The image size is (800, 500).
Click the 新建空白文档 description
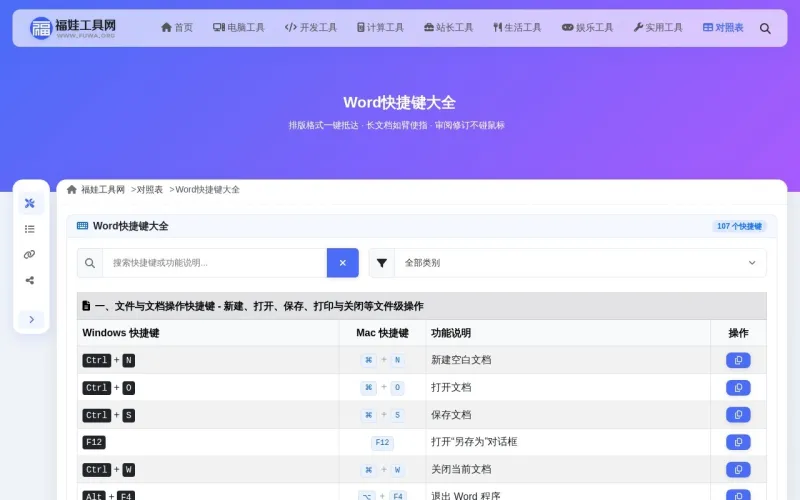tap(461, 360)
